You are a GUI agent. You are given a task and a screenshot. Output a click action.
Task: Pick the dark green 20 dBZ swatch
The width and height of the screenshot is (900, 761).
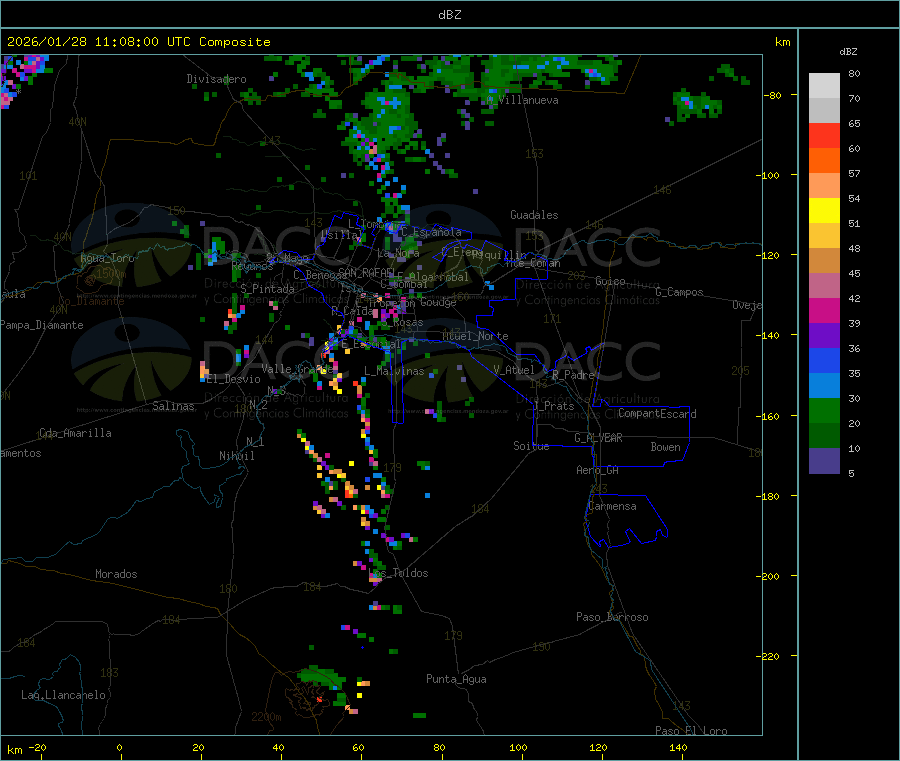coord(824,435)
